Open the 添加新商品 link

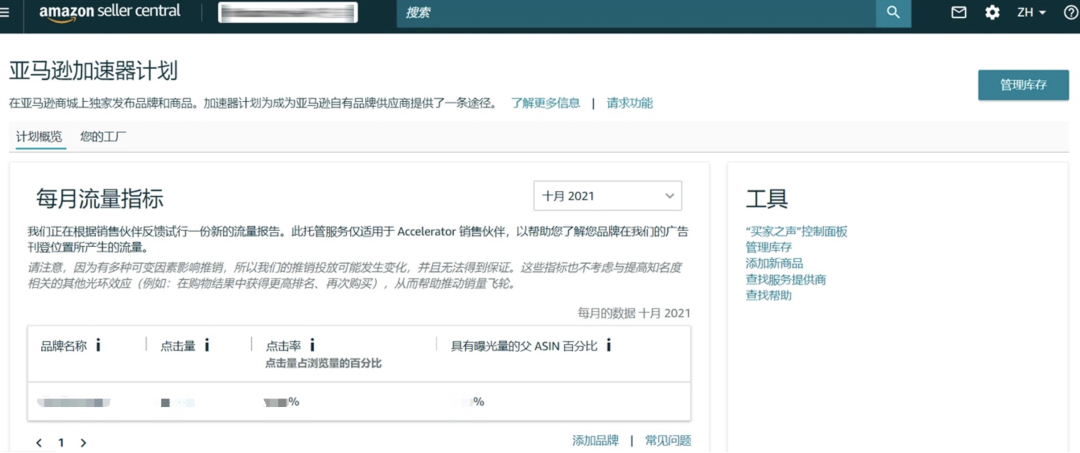coord(774,263)
